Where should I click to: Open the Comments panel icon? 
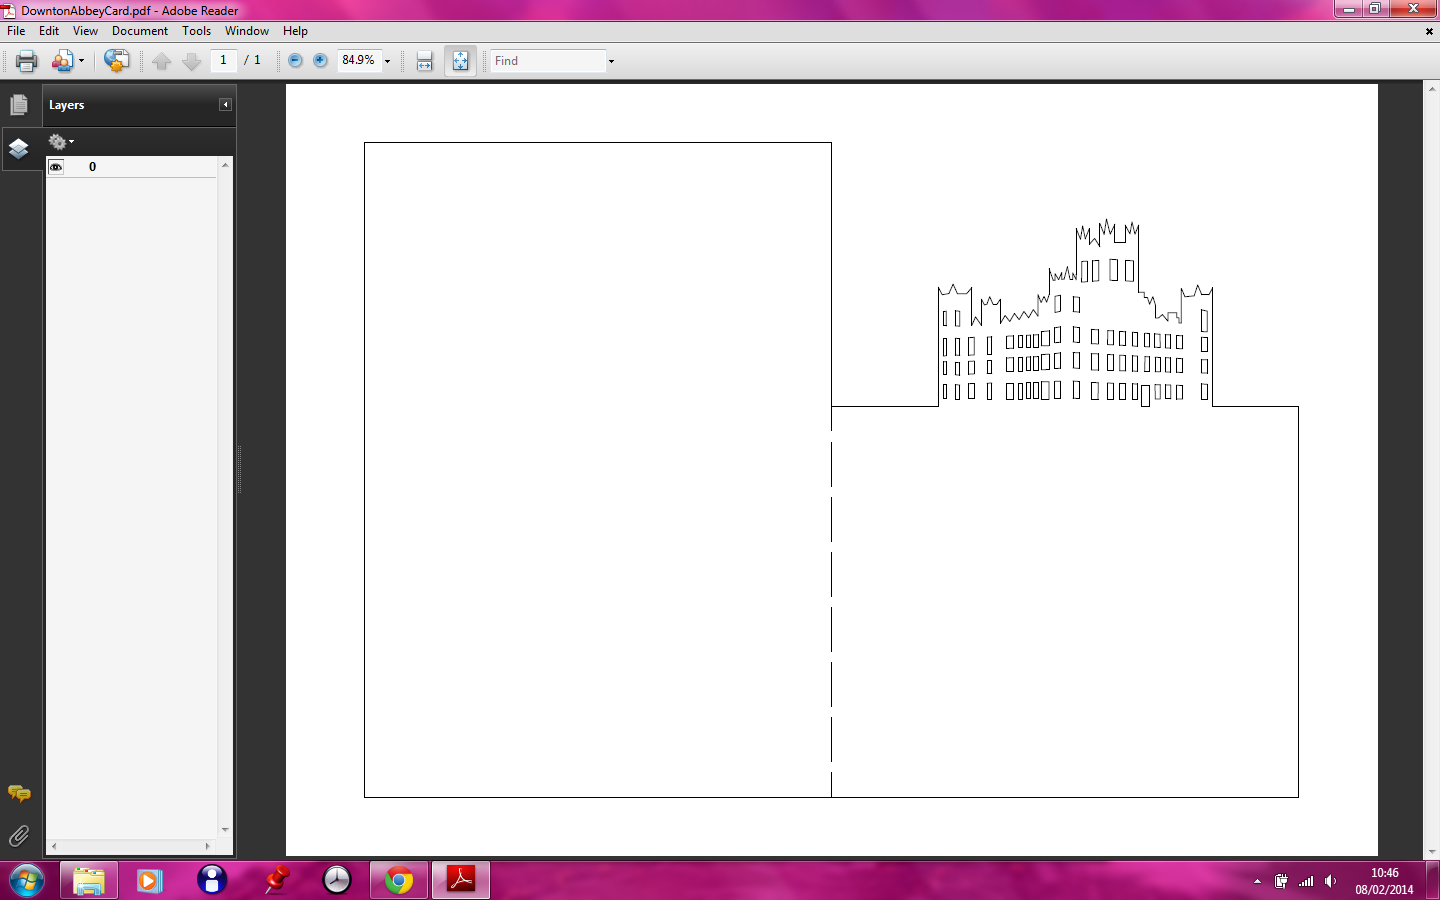tap(19, 794)
